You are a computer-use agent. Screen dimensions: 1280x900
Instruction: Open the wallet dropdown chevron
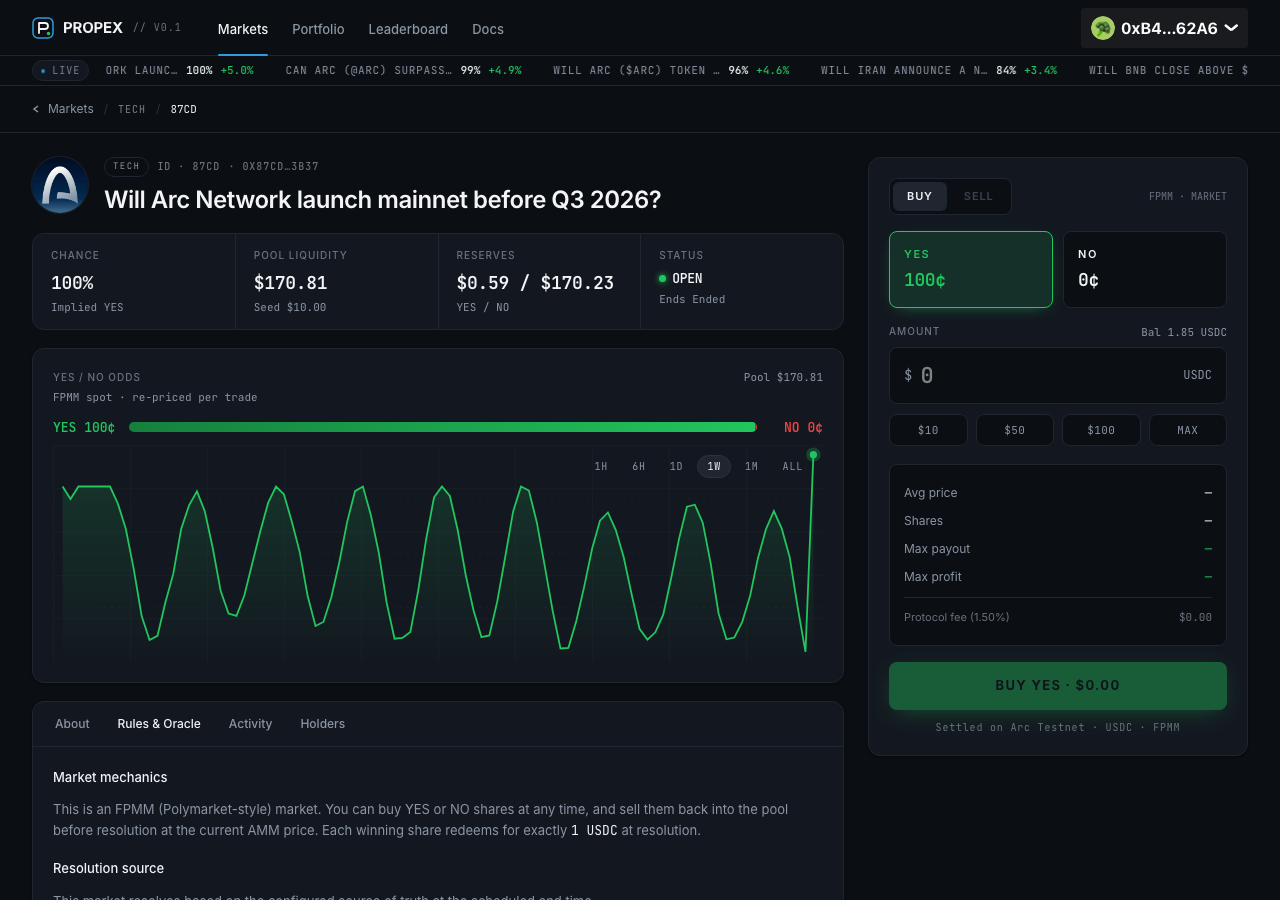1231,28
